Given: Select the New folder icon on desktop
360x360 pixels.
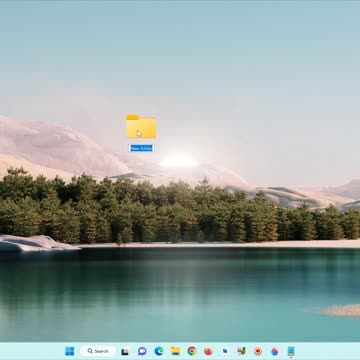Looking at the screenshot, I should 141,126.
